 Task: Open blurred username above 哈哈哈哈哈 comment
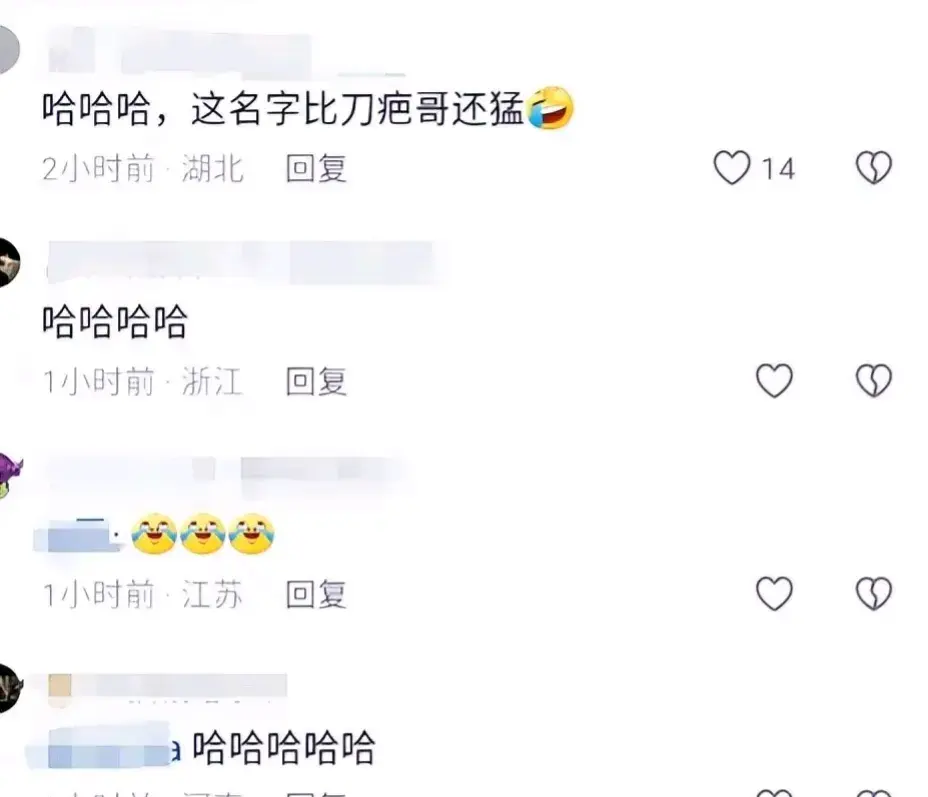click(167, 686)
